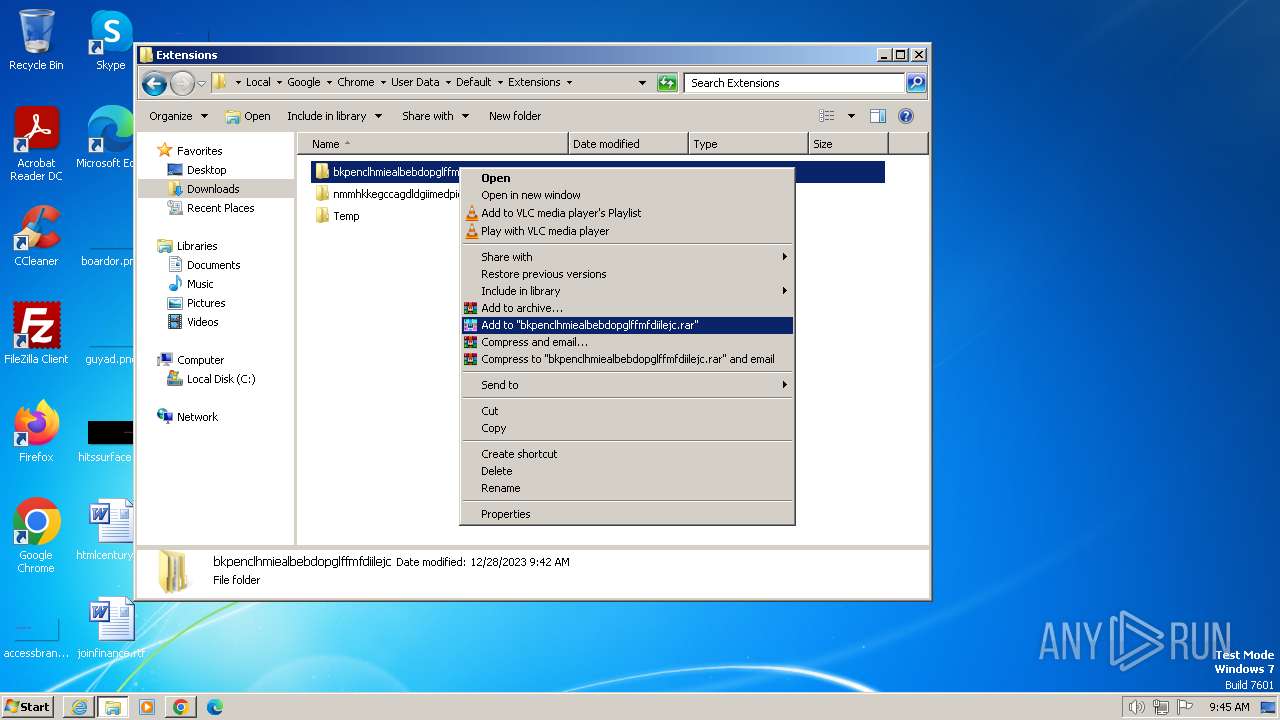This screenshot has height=720, width=1280.
Task: Open the joinfinance.rtf desktop file
Action: tap(110, 628)
